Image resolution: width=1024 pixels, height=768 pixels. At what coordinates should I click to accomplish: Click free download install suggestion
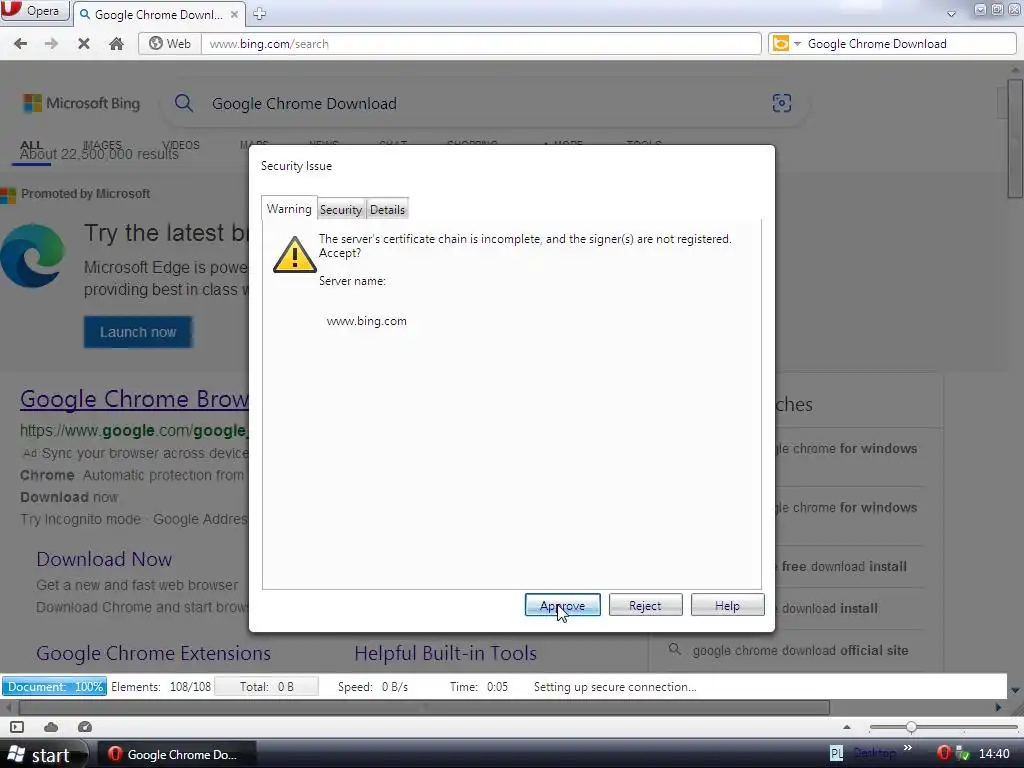point(844,566)
